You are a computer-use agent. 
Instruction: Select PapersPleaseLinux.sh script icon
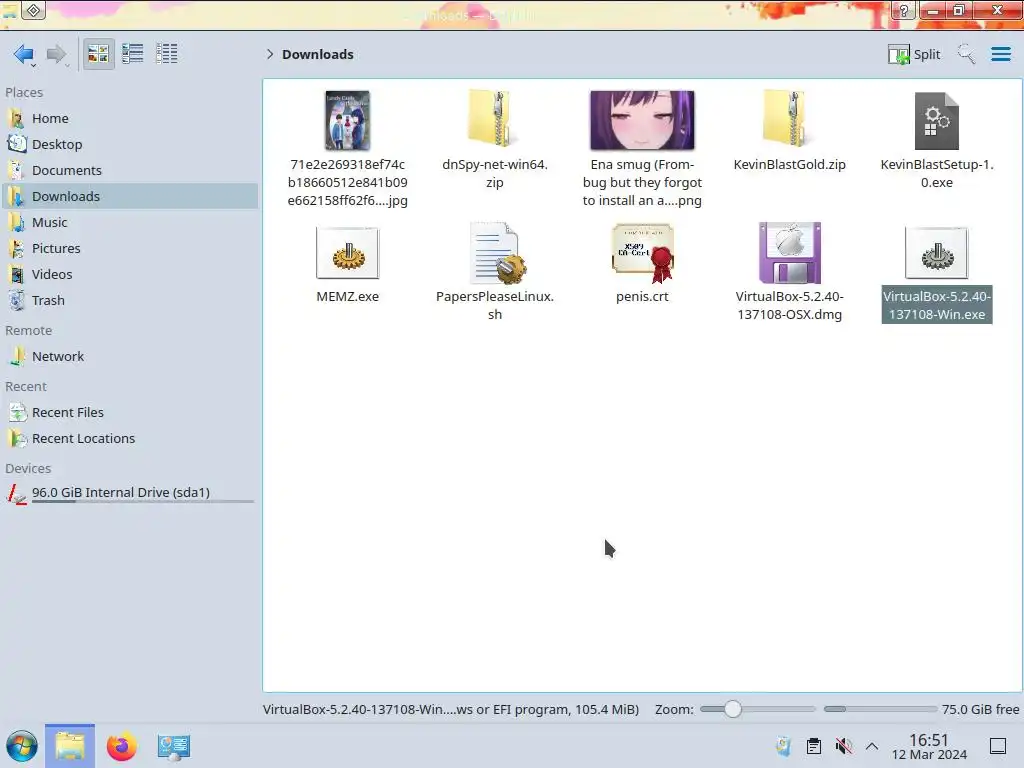[x=496, y=253]
